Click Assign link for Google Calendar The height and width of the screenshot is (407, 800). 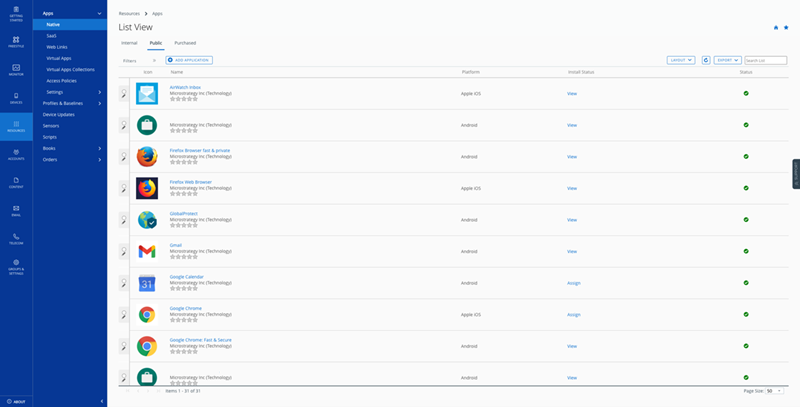[x=573, y=283]
